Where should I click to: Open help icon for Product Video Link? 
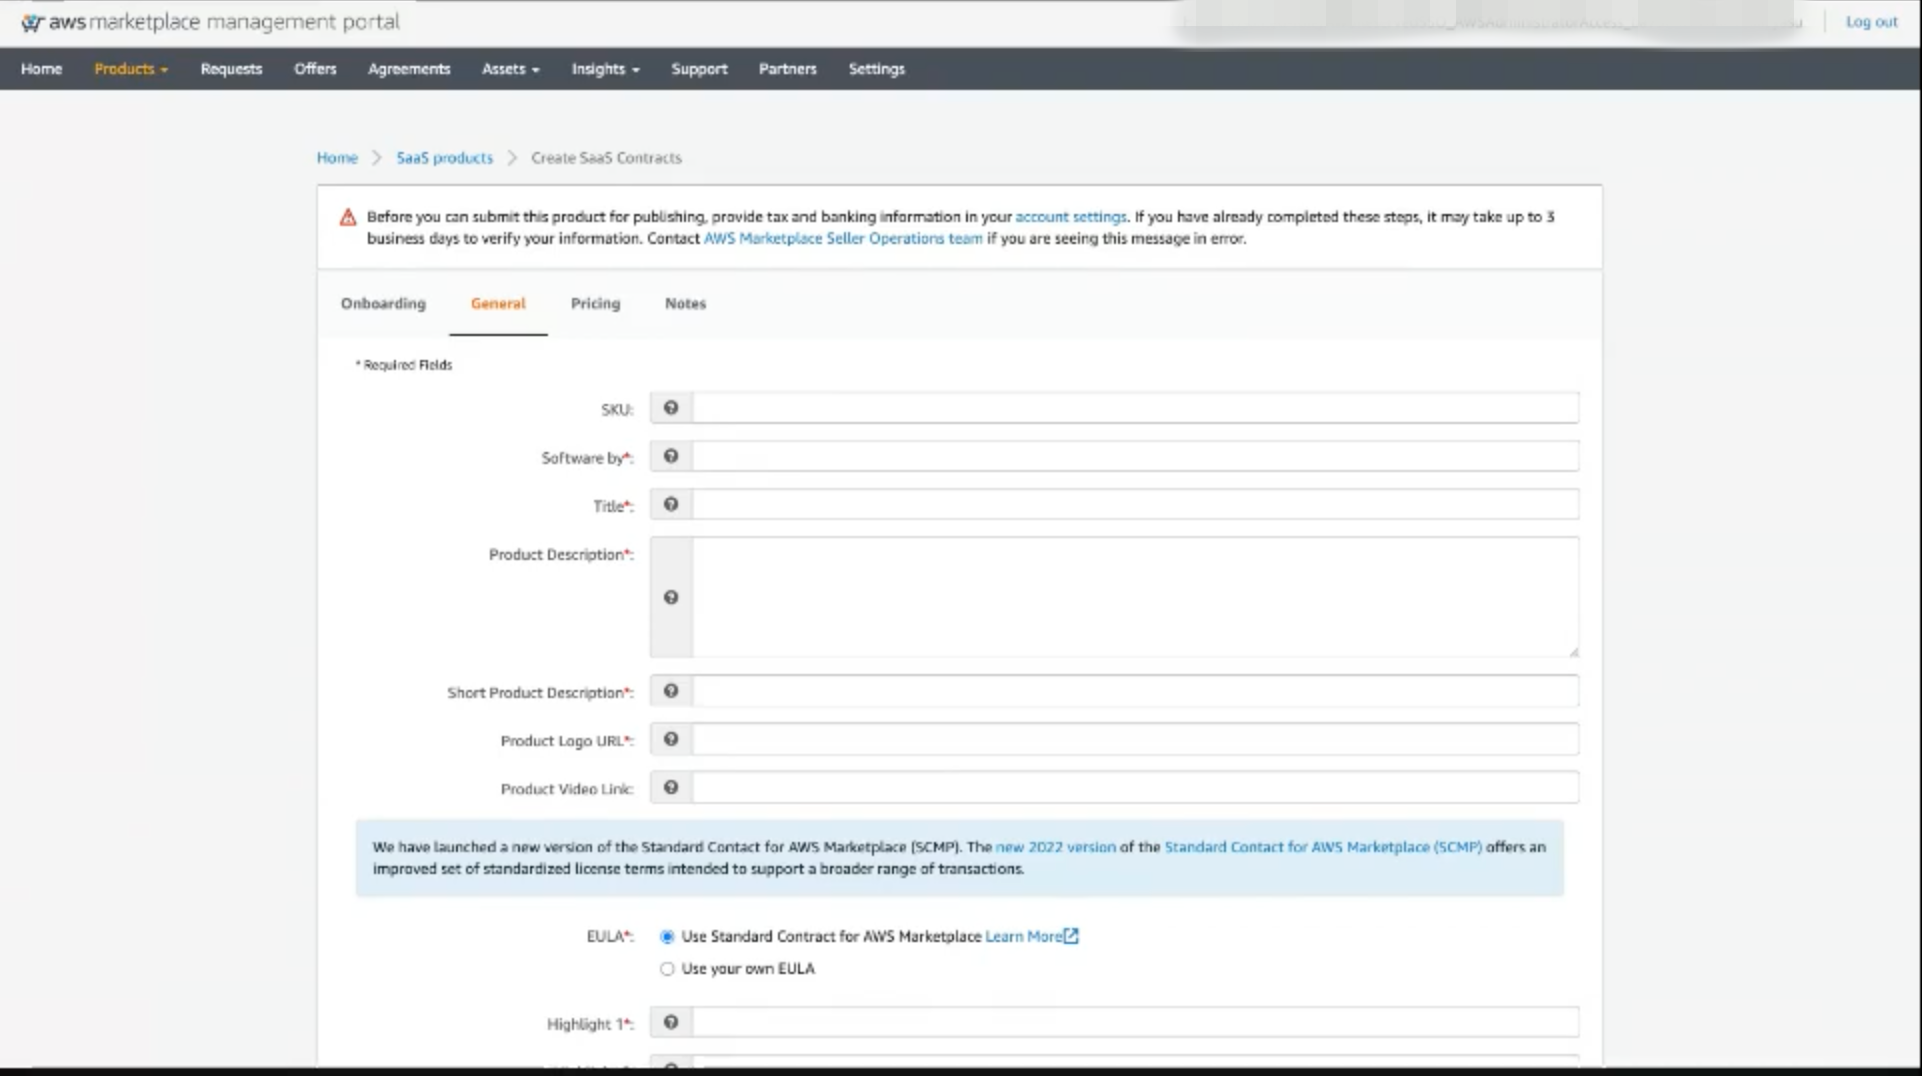[x=671, y=787]
